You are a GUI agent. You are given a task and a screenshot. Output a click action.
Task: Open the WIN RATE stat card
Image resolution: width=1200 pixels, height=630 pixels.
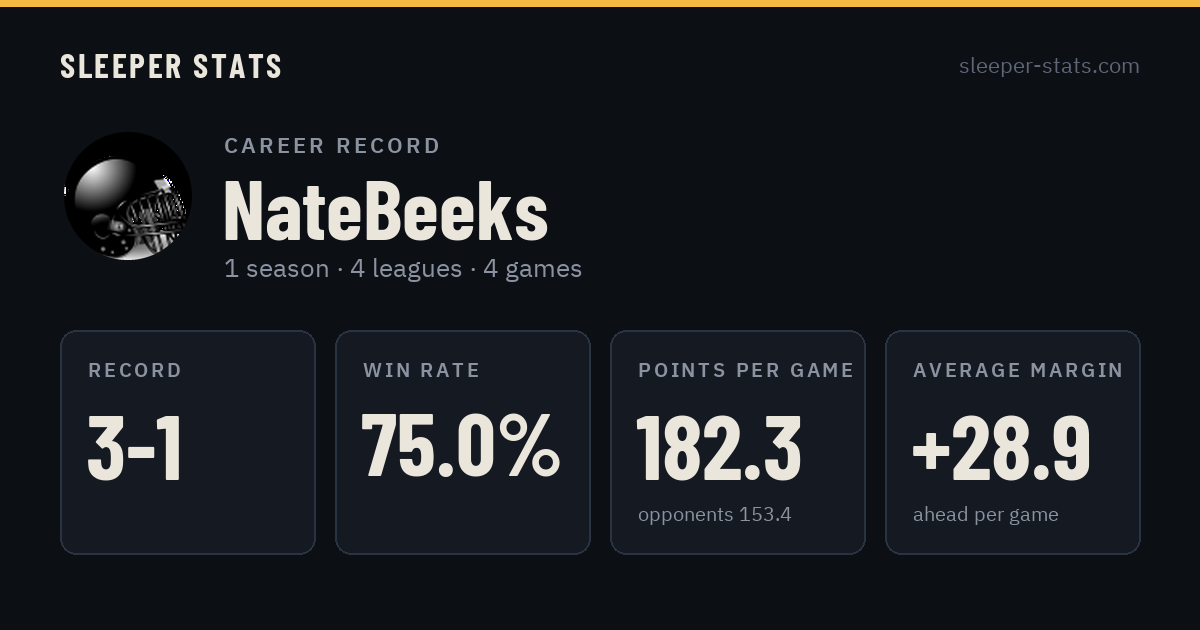coord(463,442)
